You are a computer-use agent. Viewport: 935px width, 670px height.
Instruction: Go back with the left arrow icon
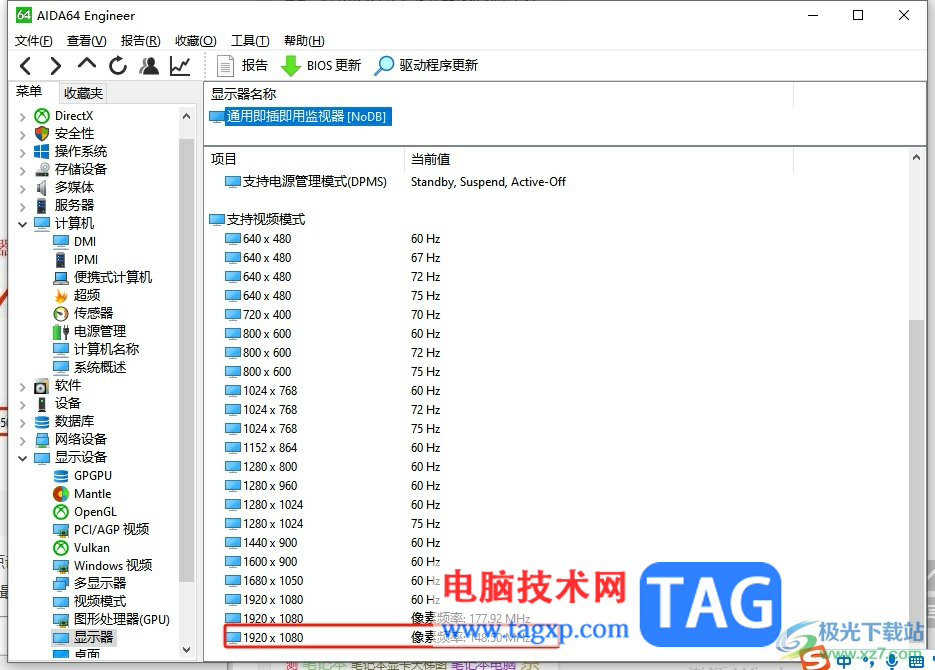point(25,66)
